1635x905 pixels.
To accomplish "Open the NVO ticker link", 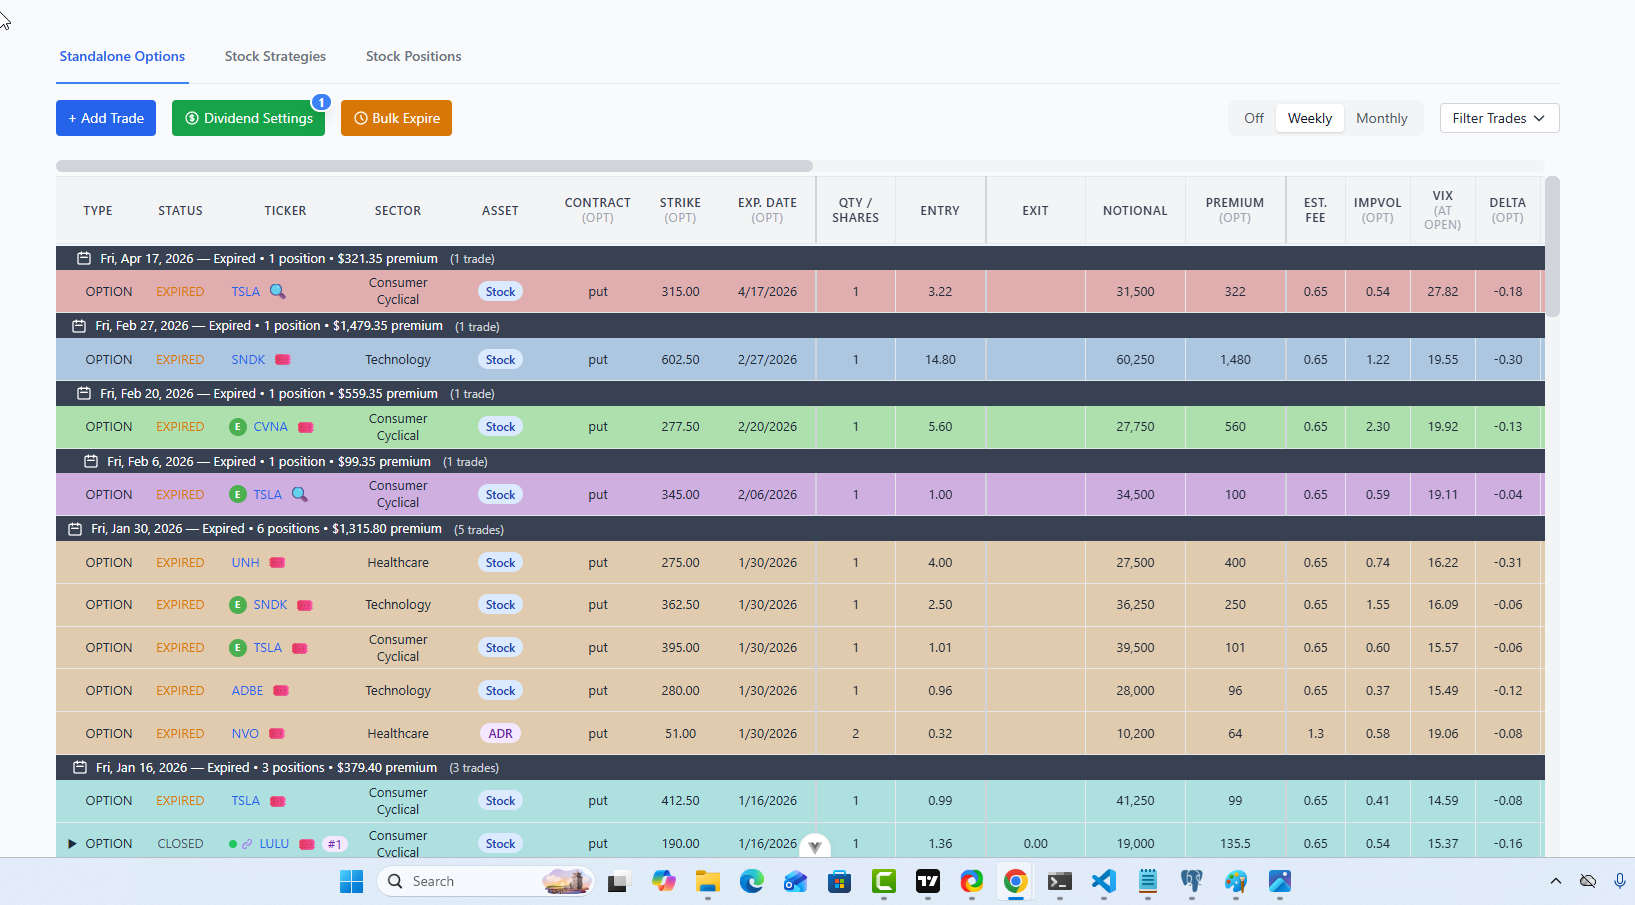I will click(245, 734).
